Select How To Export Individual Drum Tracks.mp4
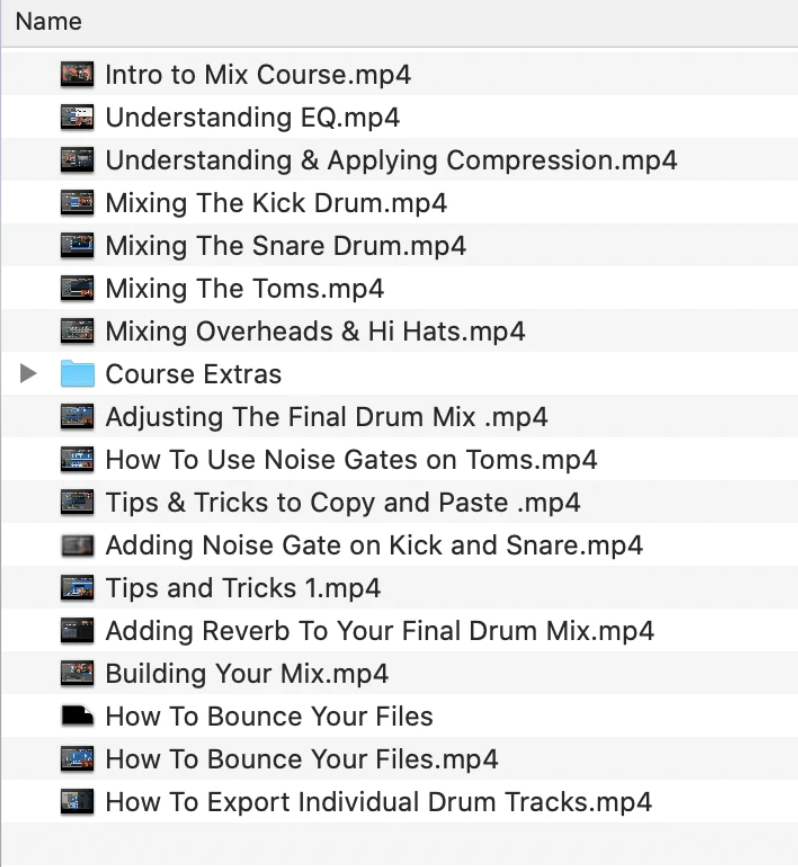The image size is (798, 867). (378, 802)
